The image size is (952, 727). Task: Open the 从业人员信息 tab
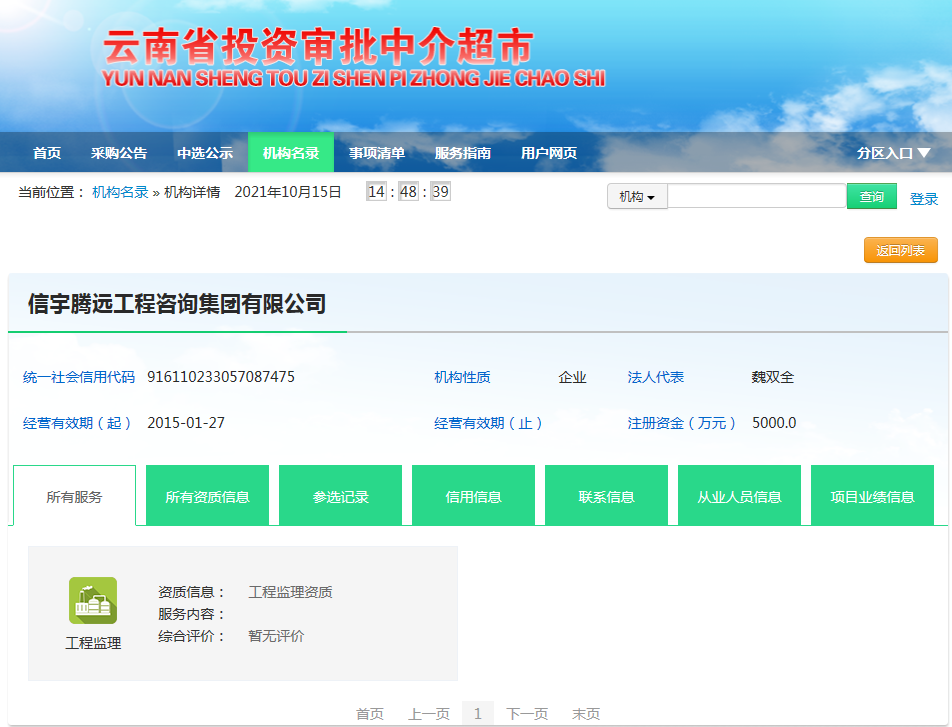point(739,494)
